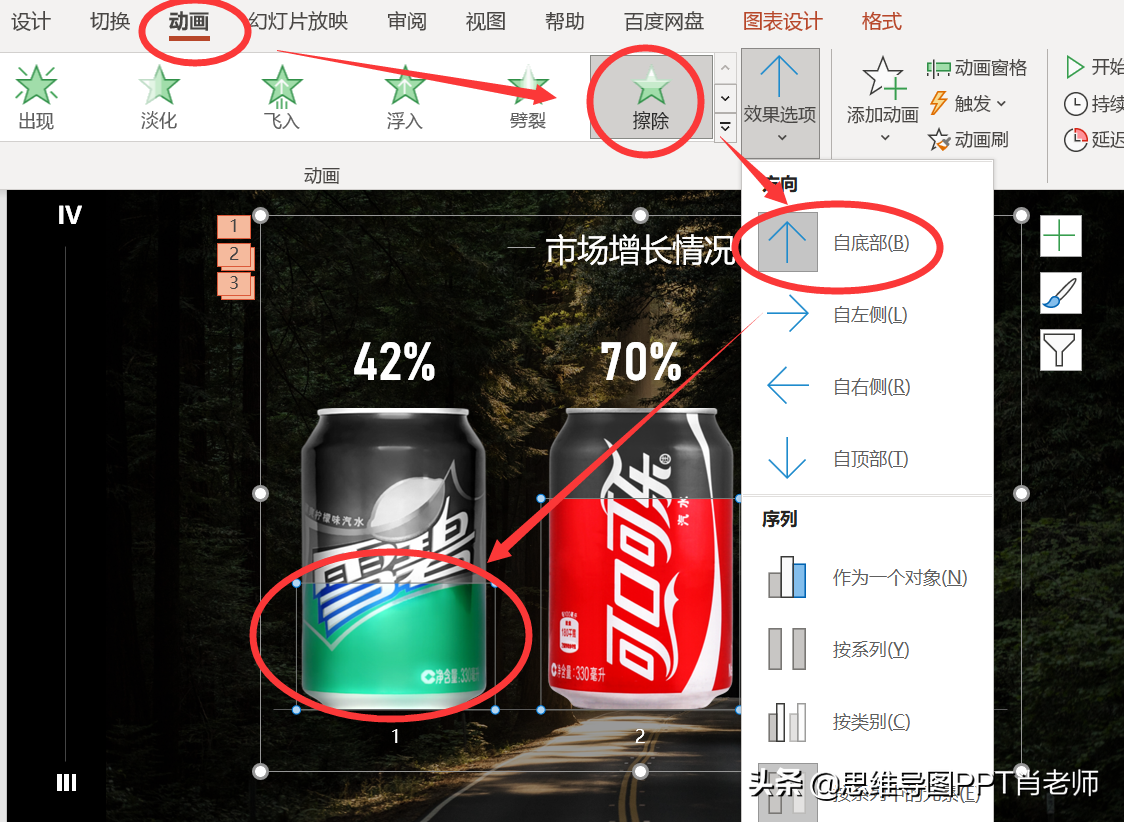Screen dimensions: 1124x822
Task: Click axis label 2 under Coca-Cola can
Action: coord(640,736)
